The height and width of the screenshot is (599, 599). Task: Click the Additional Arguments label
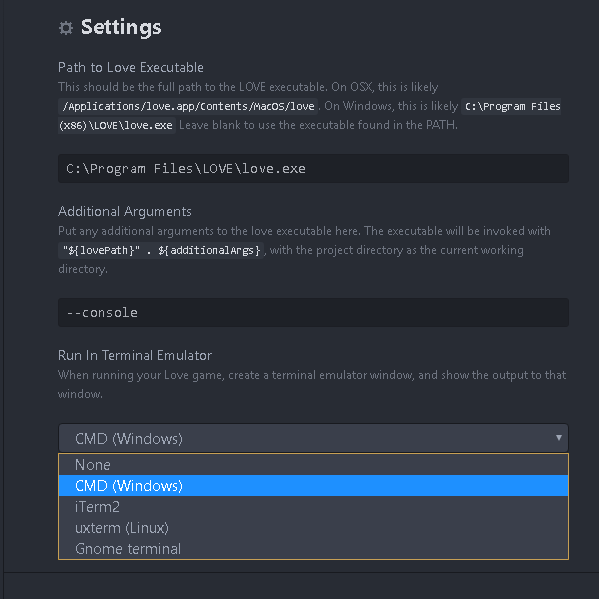coord(125,212)
